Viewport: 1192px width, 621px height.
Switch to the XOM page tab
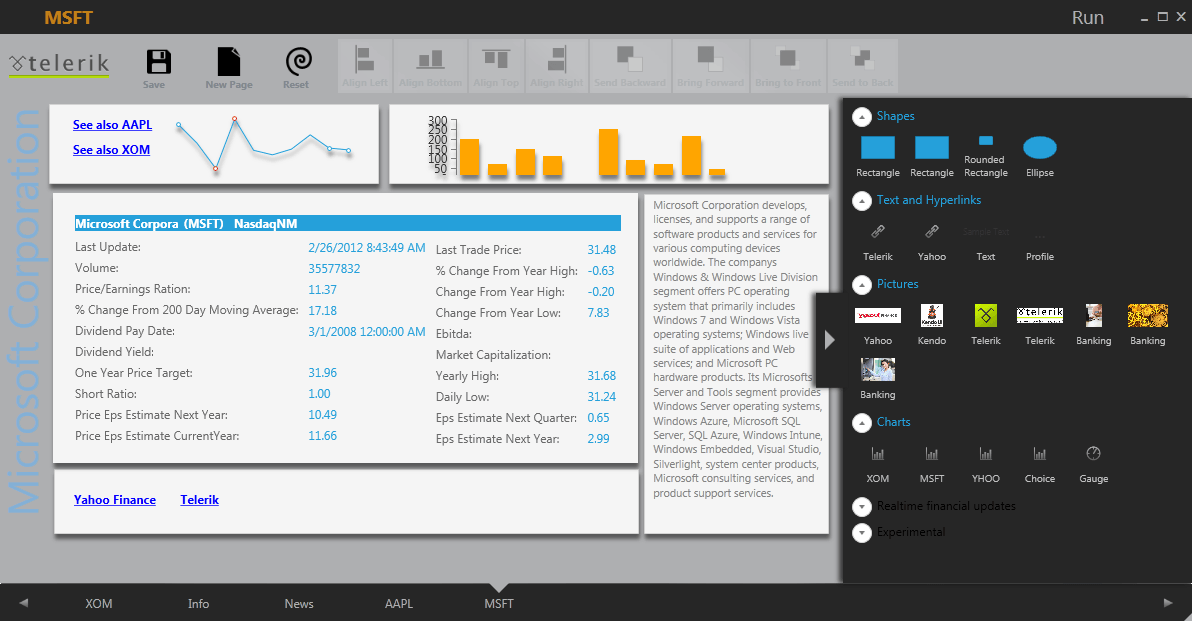coord(99,604)
